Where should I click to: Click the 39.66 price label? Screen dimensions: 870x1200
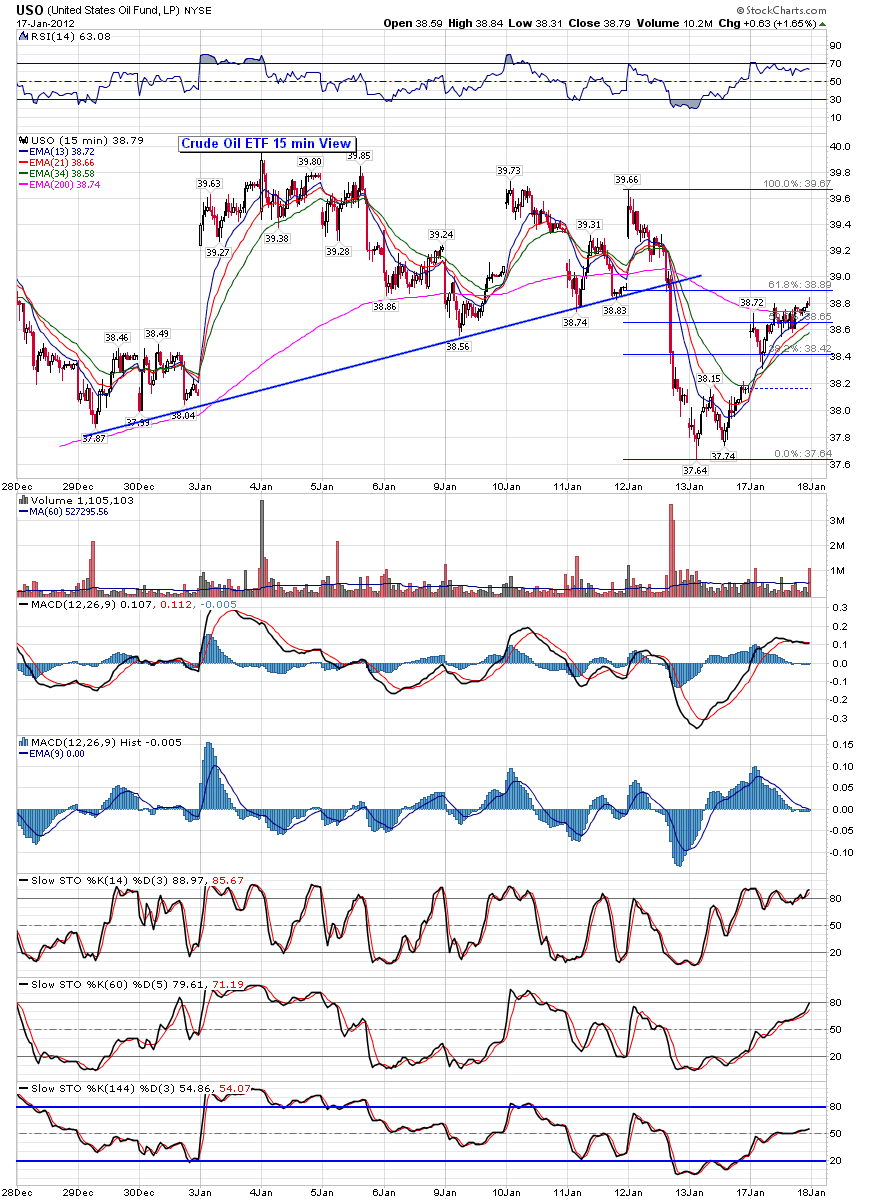[x=627, y=180]
